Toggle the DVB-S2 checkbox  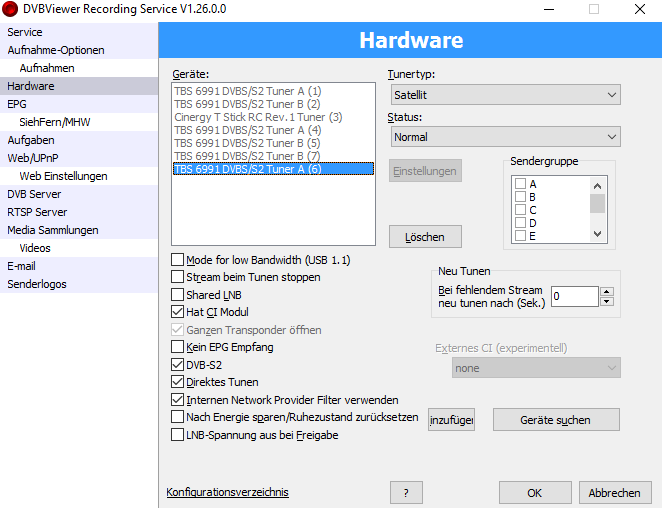pos(178,365)
